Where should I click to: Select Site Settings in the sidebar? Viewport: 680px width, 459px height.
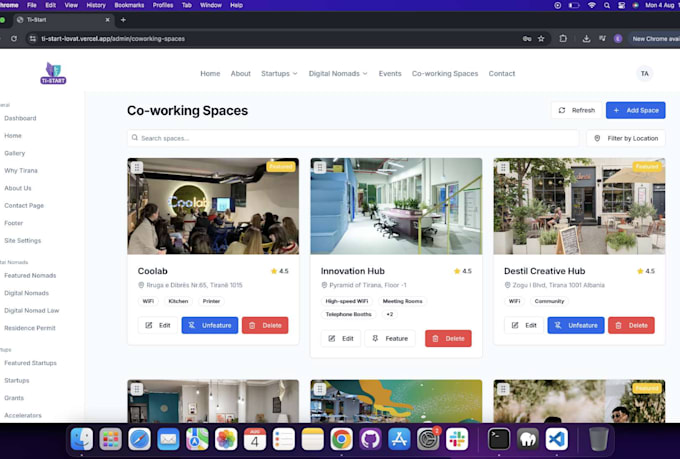[23, 240]
